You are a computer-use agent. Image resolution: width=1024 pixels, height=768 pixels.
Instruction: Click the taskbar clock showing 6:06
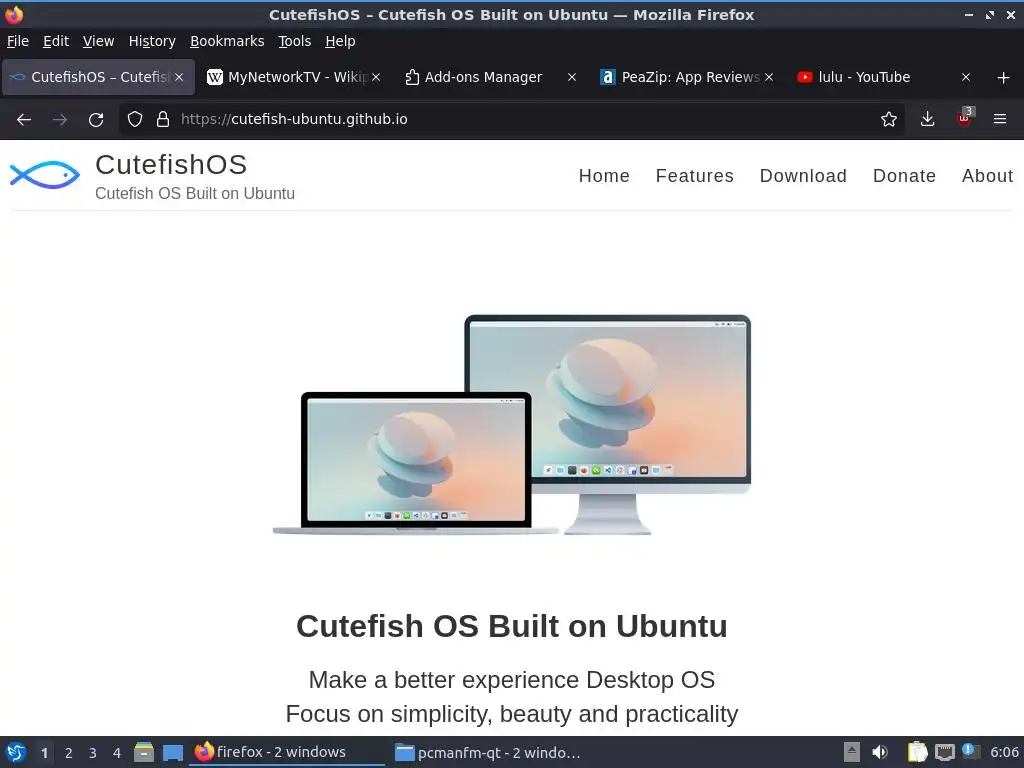pyautogui.click(x=1004, y=752)
